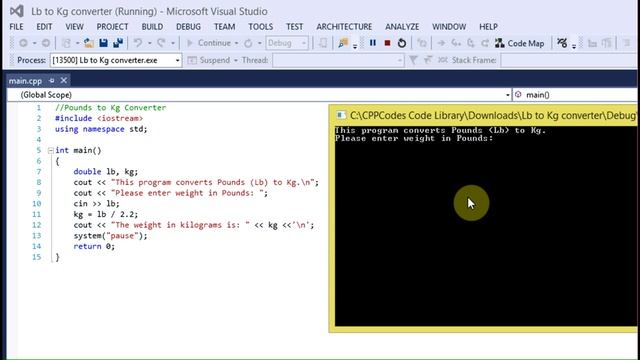
Task: Restart the debugging session
Action: 402,43
